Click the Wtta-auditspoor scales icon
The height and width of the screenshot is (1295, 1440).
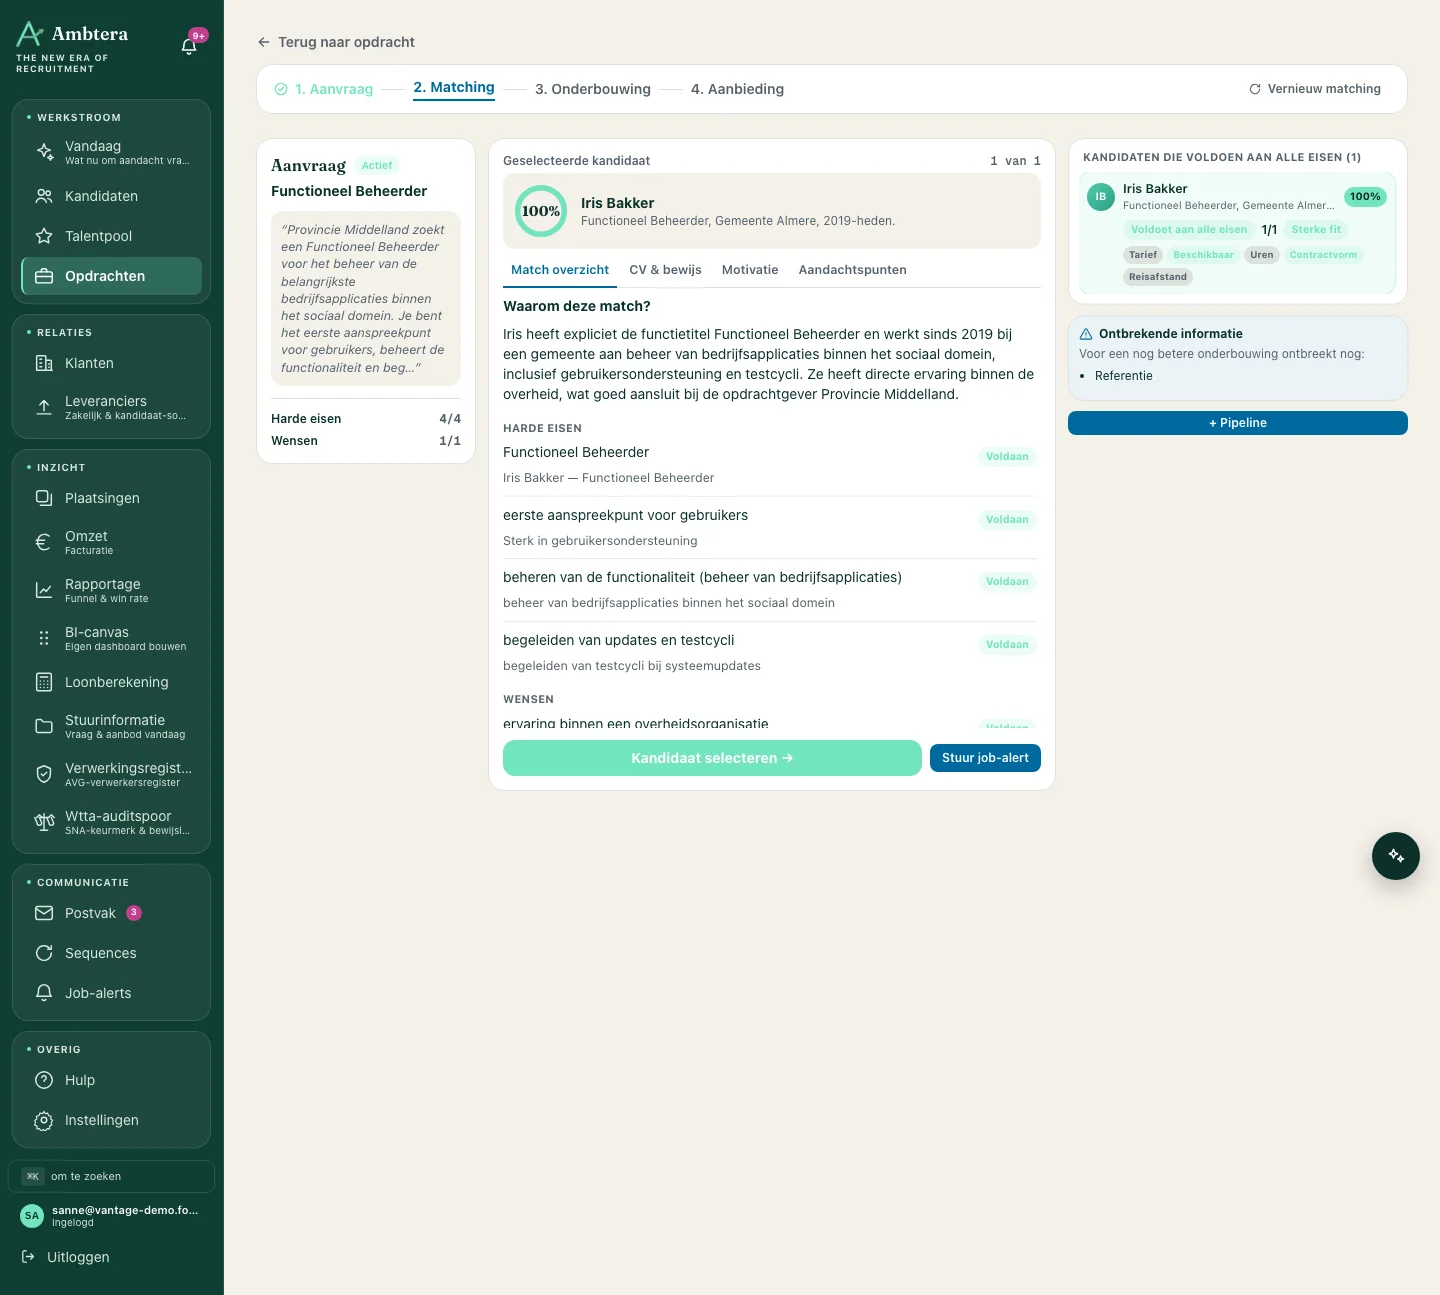44,822
